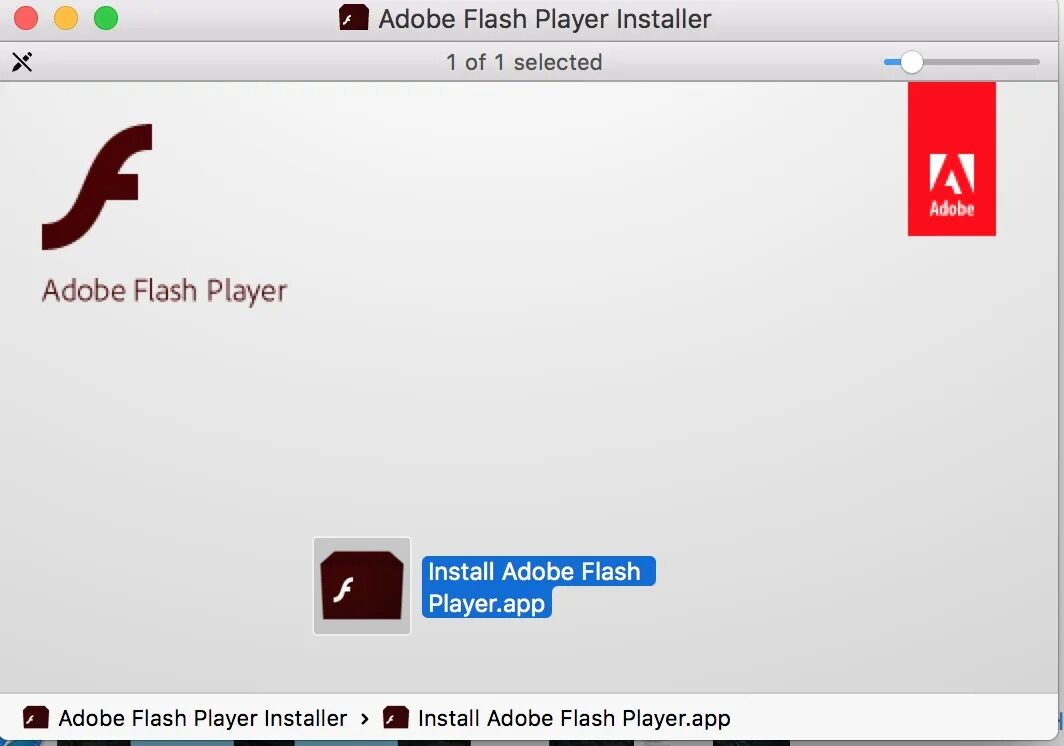Click the "1 of 1 selected" status text
The height and width of the screenshot is (746, 1064).
click(524, 62)
